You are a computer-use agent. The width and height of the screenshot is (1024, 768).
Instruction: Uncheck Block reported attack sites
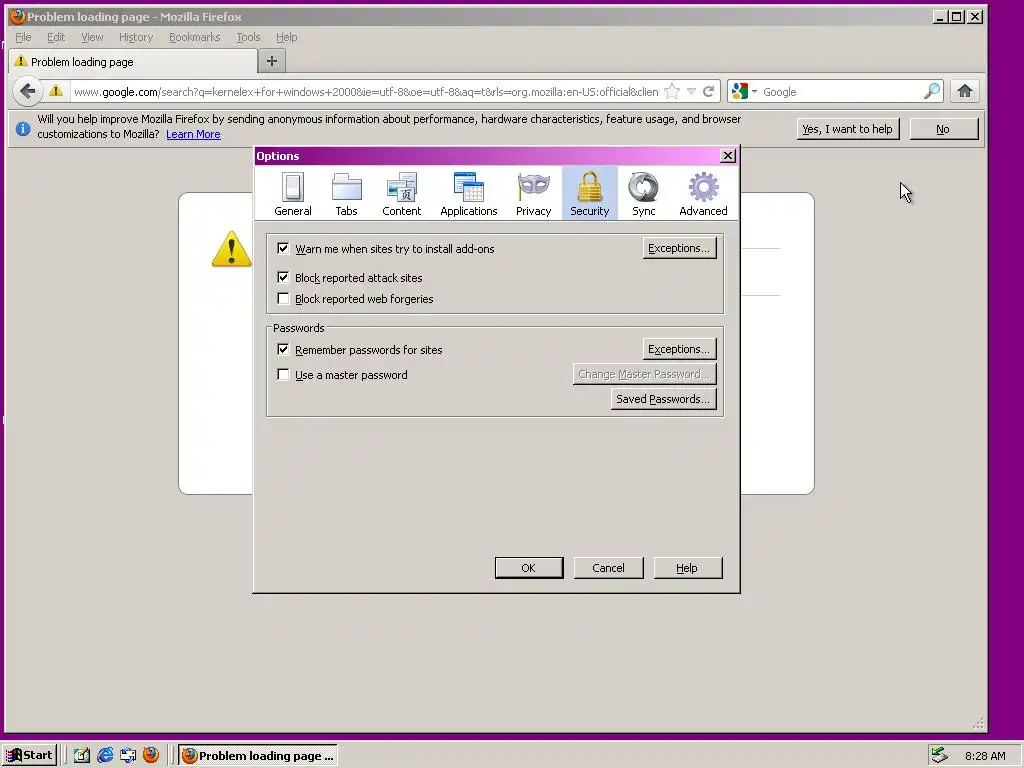(283, 277)
